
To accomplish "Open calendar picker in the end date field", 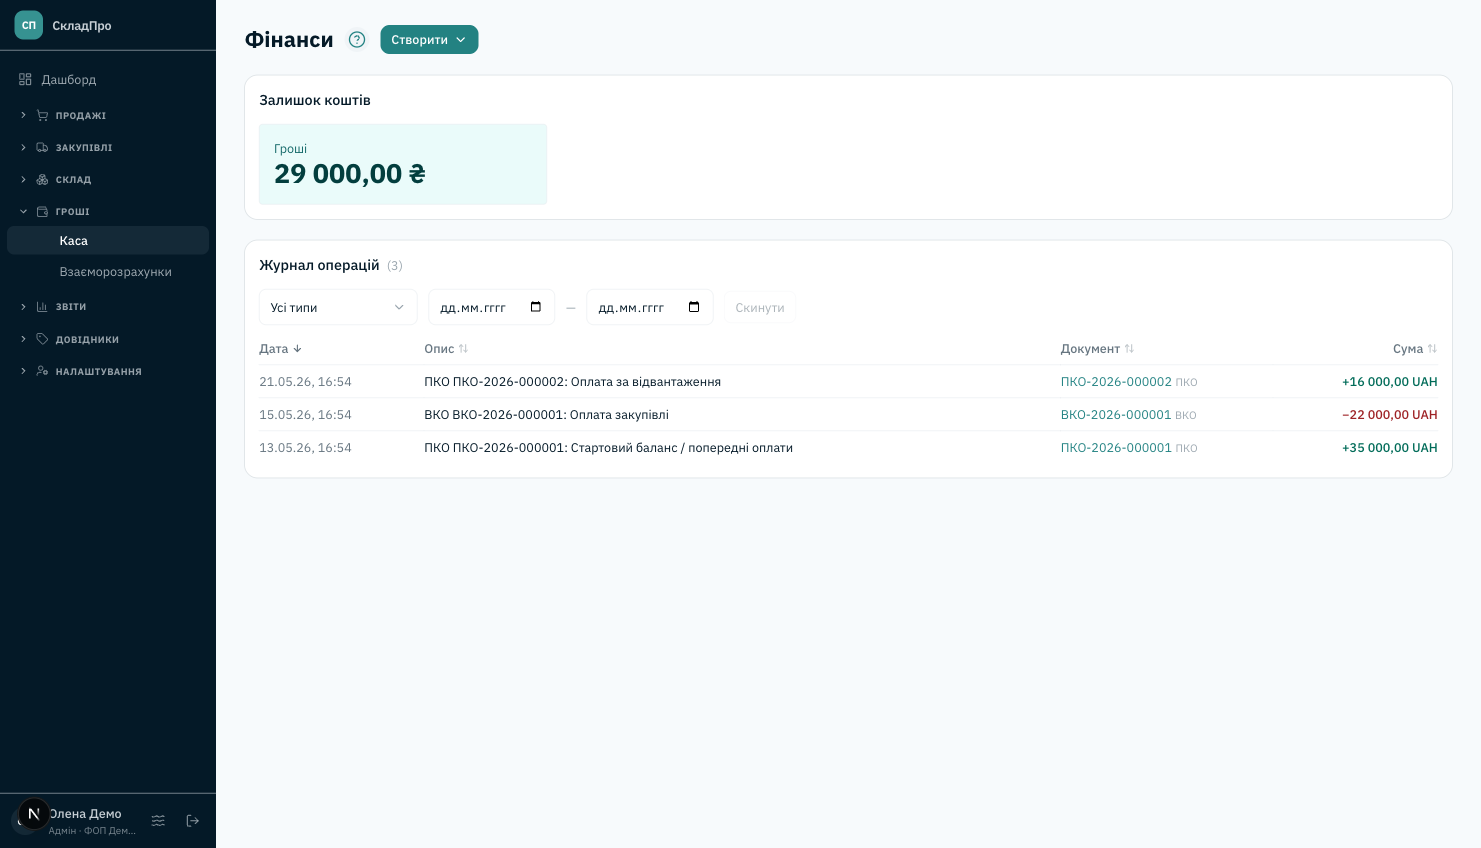I will point(694,307).
